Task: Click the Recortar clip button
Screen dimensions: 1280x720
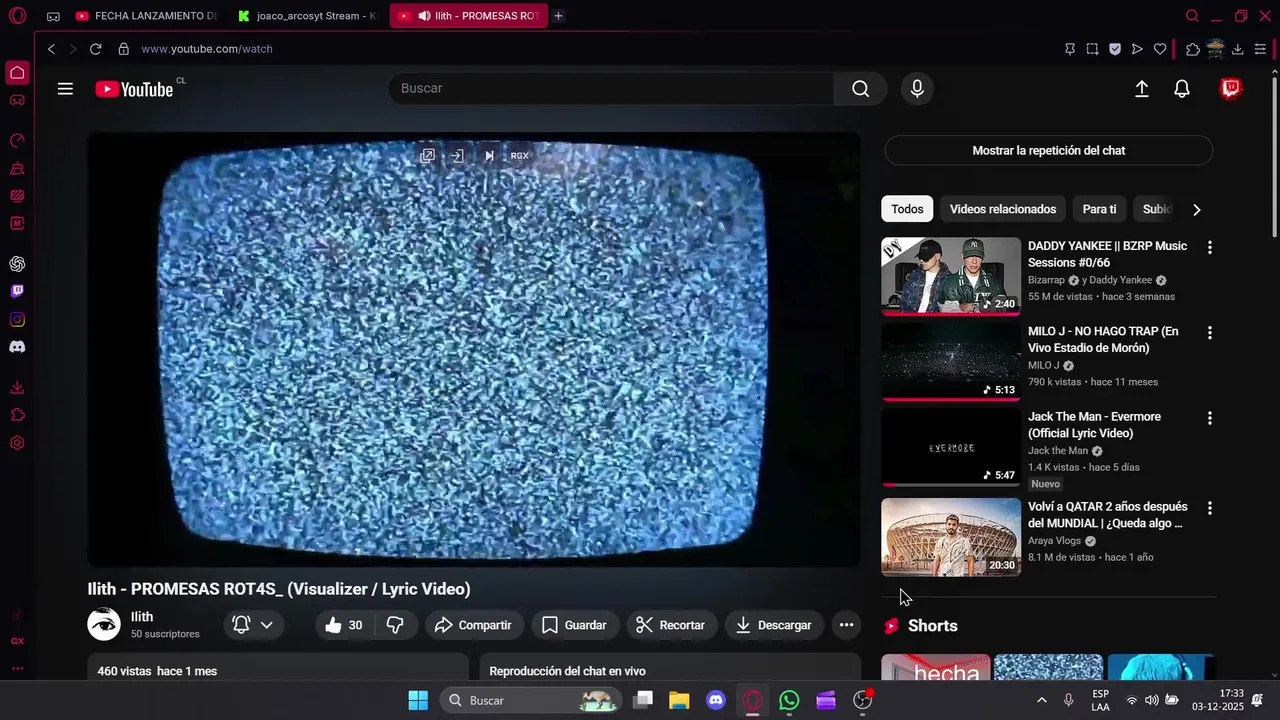Action: tap(672, 625)
